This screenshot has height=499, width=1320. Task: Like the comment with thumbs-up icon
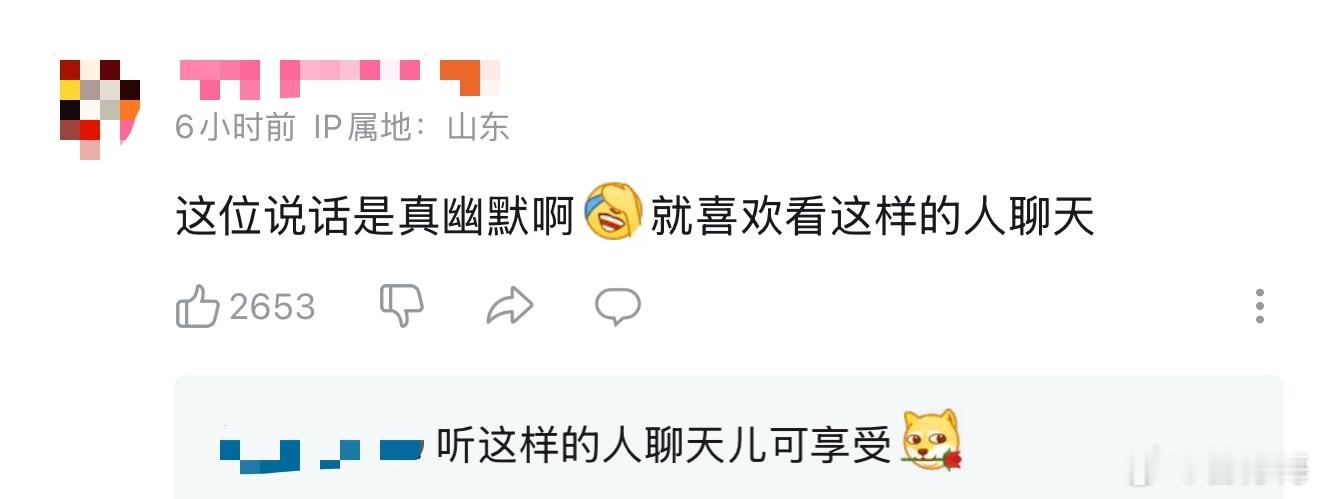(x=197, y=306)
